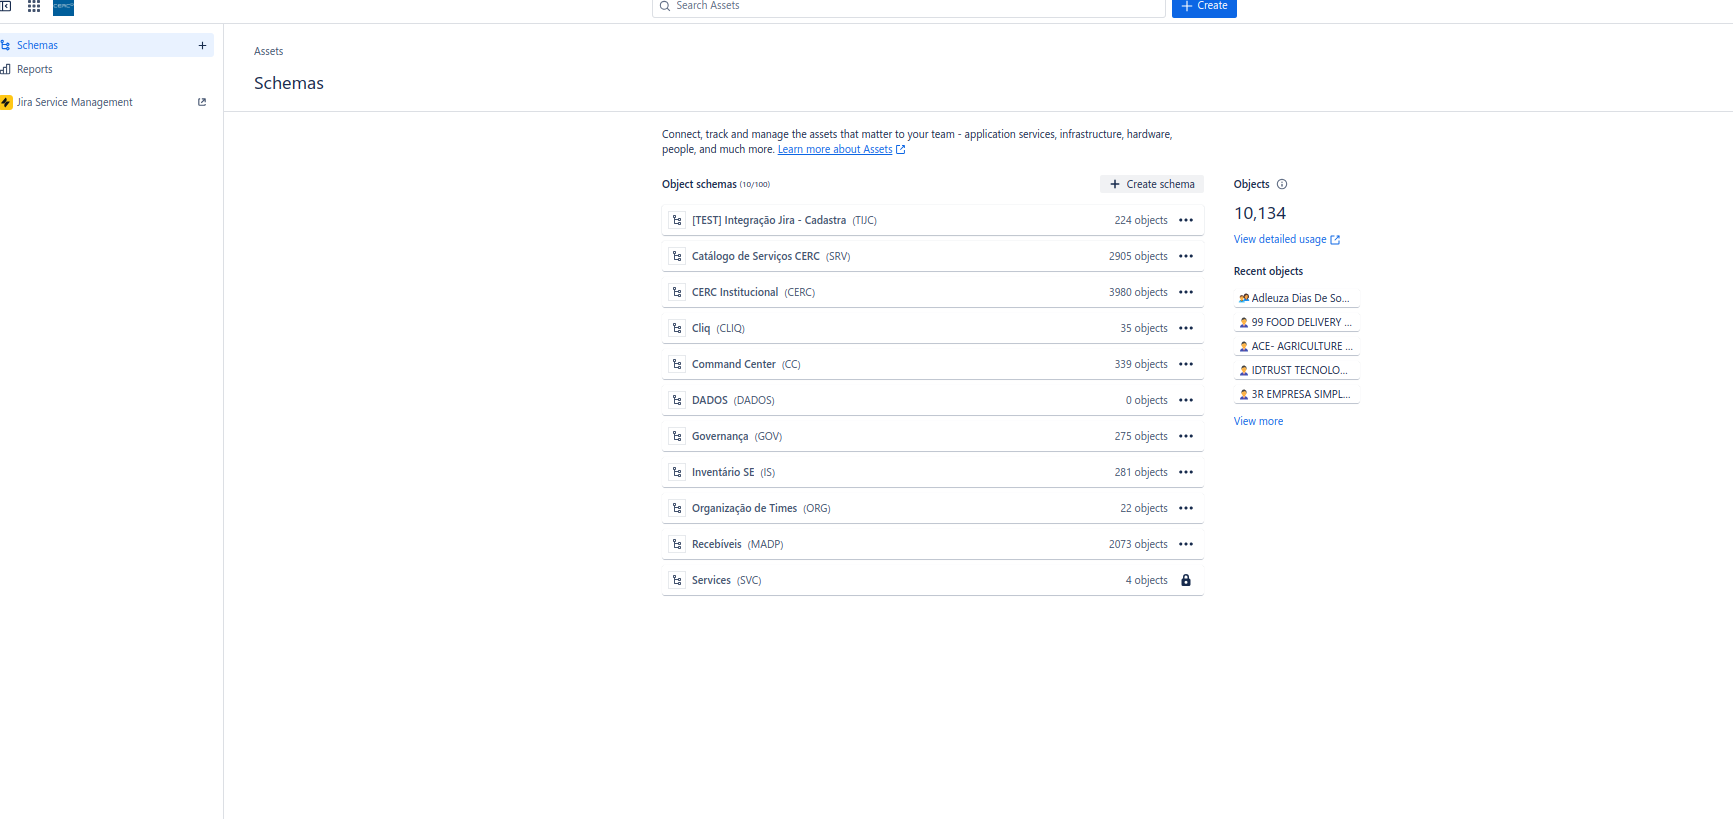Open Jira Service Management external link icon
Screen dimensions: 1733x819
coord(202,102)
